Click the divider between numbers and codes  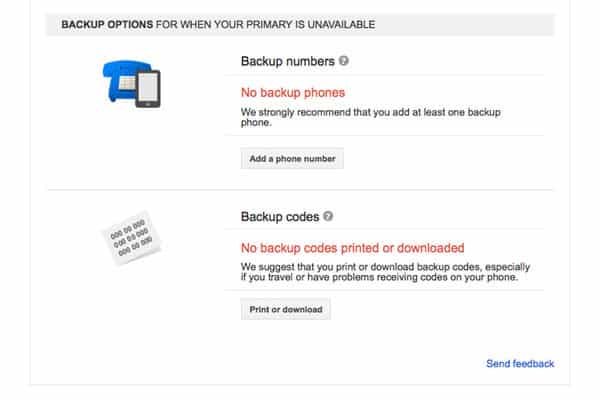300,189
